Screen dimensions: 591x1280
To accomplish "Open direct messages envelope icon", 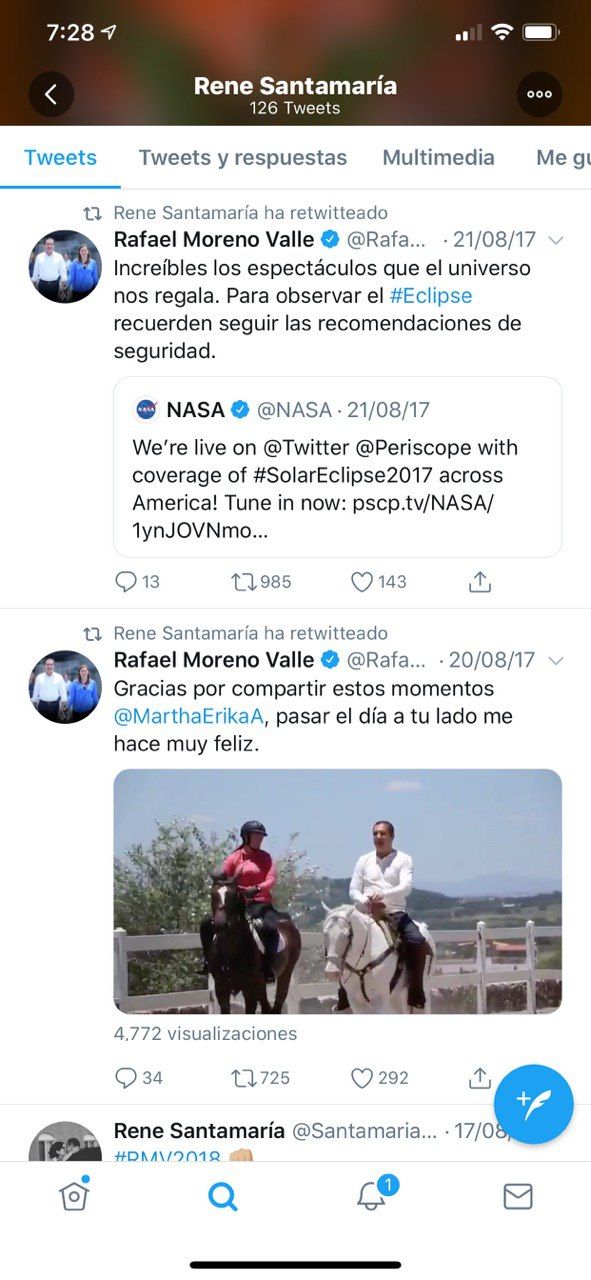I will 517,1196.
